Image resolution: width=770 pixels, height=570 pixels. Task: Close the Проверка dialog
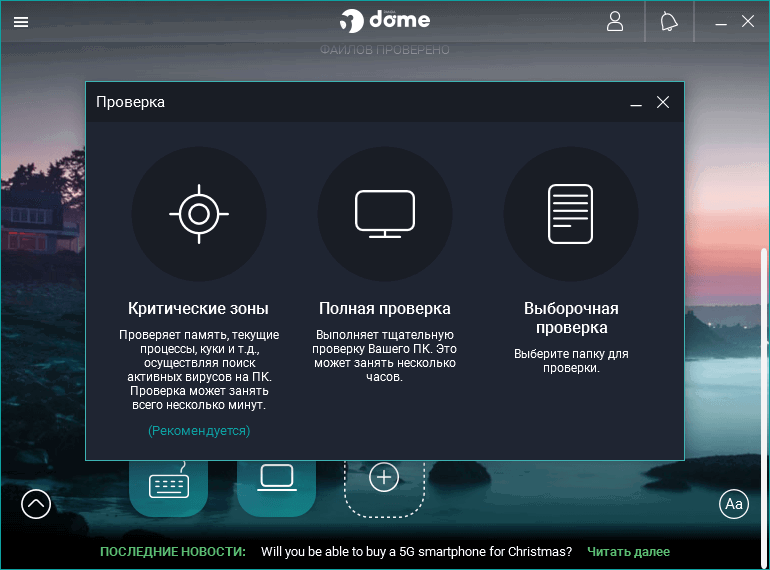[663, 102]
